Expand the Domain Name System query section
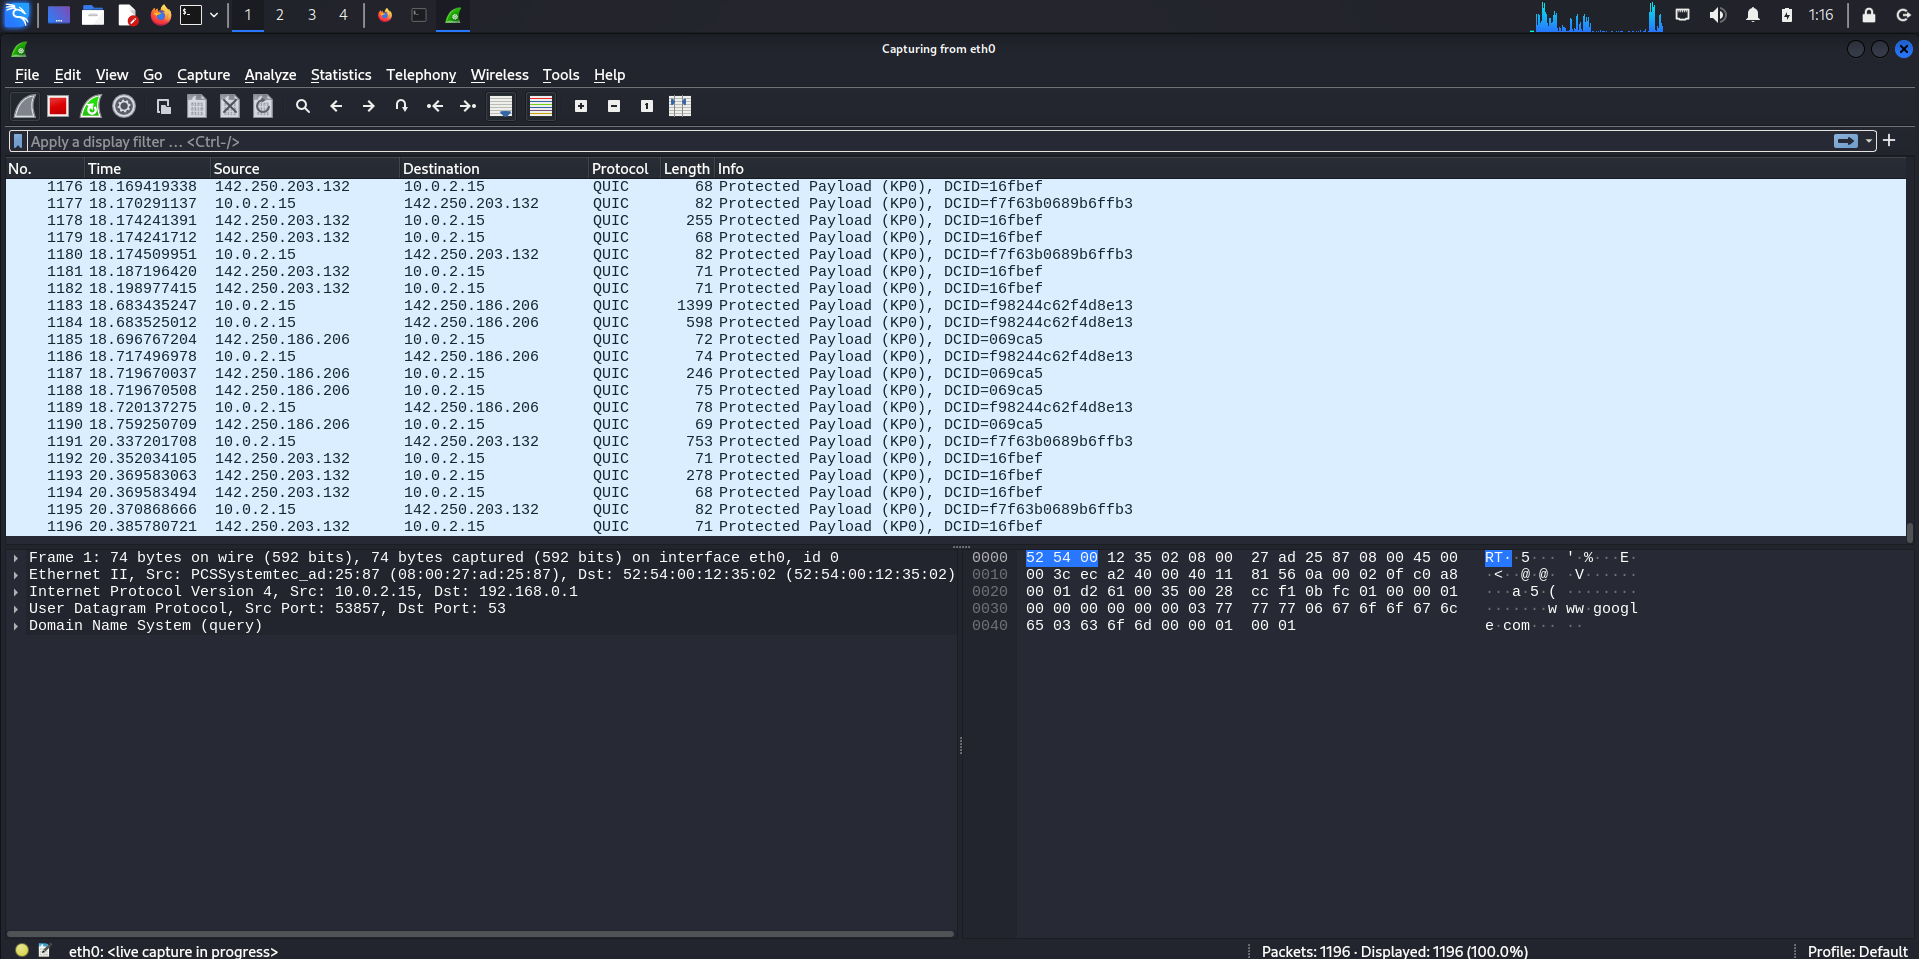The height and width of the screenshot is (959, 1919). (14, 626)
